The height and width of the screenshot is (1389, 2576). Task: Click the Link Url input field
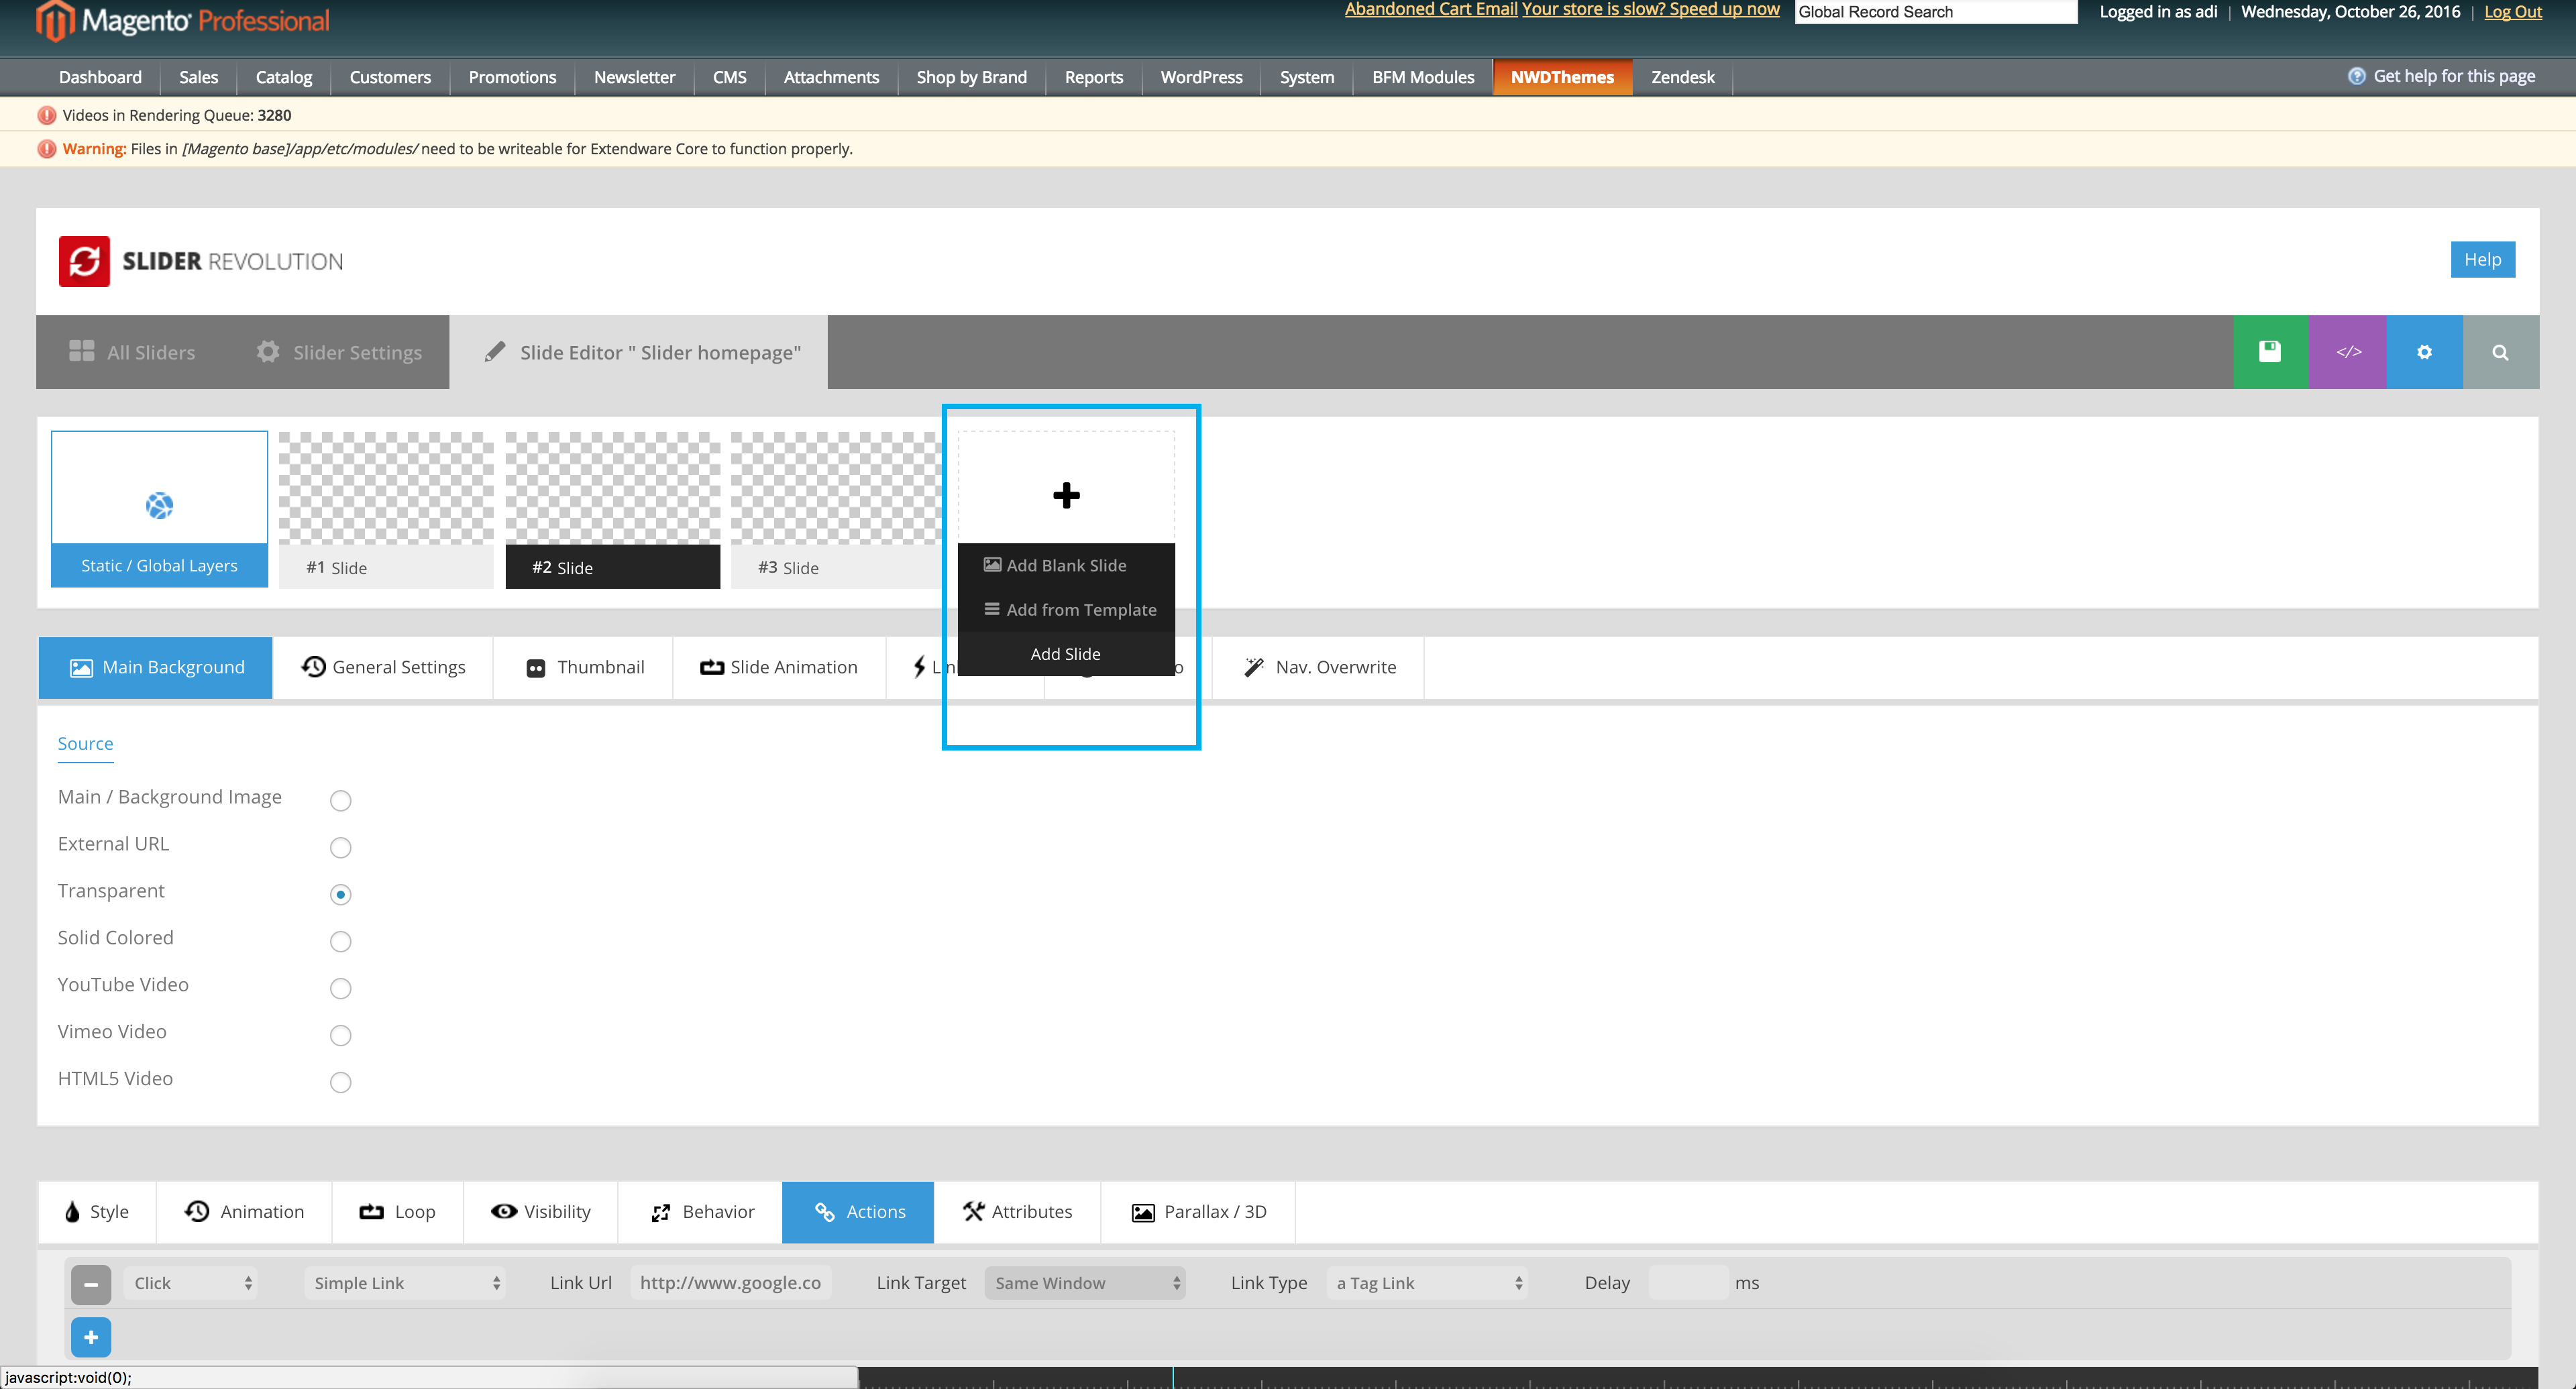click(730, 1283)
